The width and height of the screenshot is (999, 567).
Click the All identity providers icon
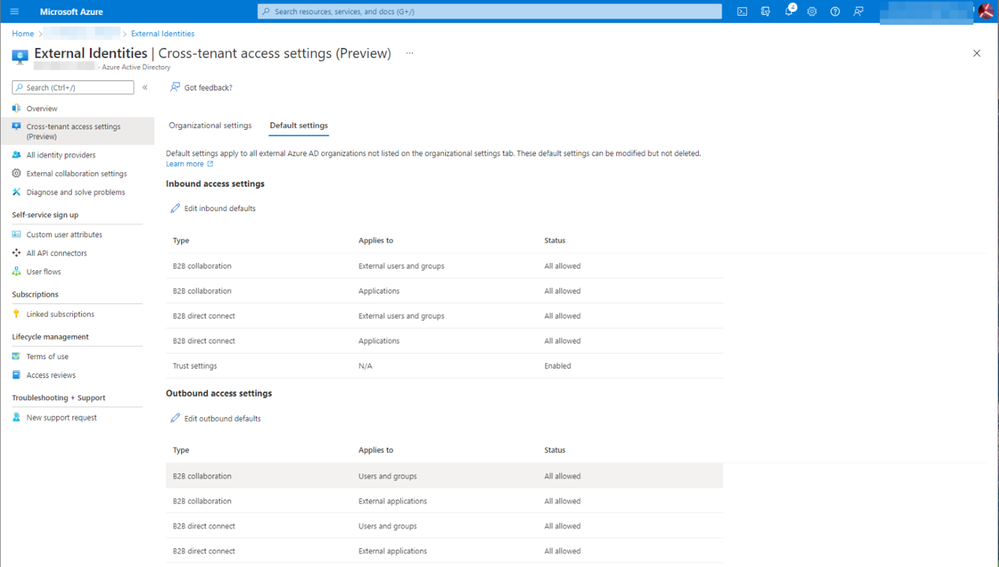pyautogui.click(x=17, y=155)
